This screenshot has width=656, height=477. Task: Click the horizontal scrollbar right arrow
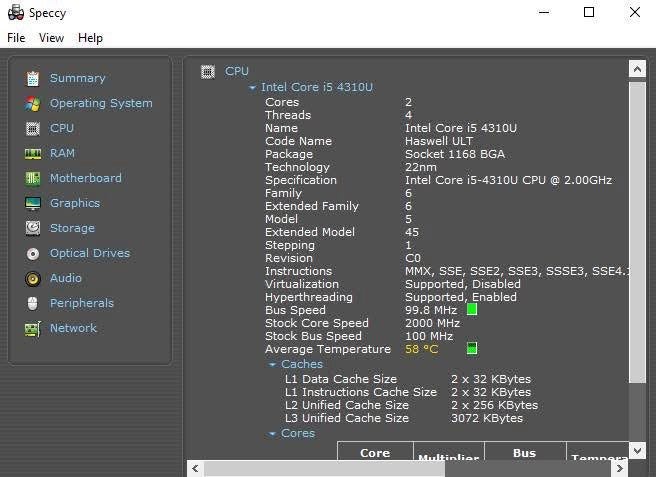620,469
